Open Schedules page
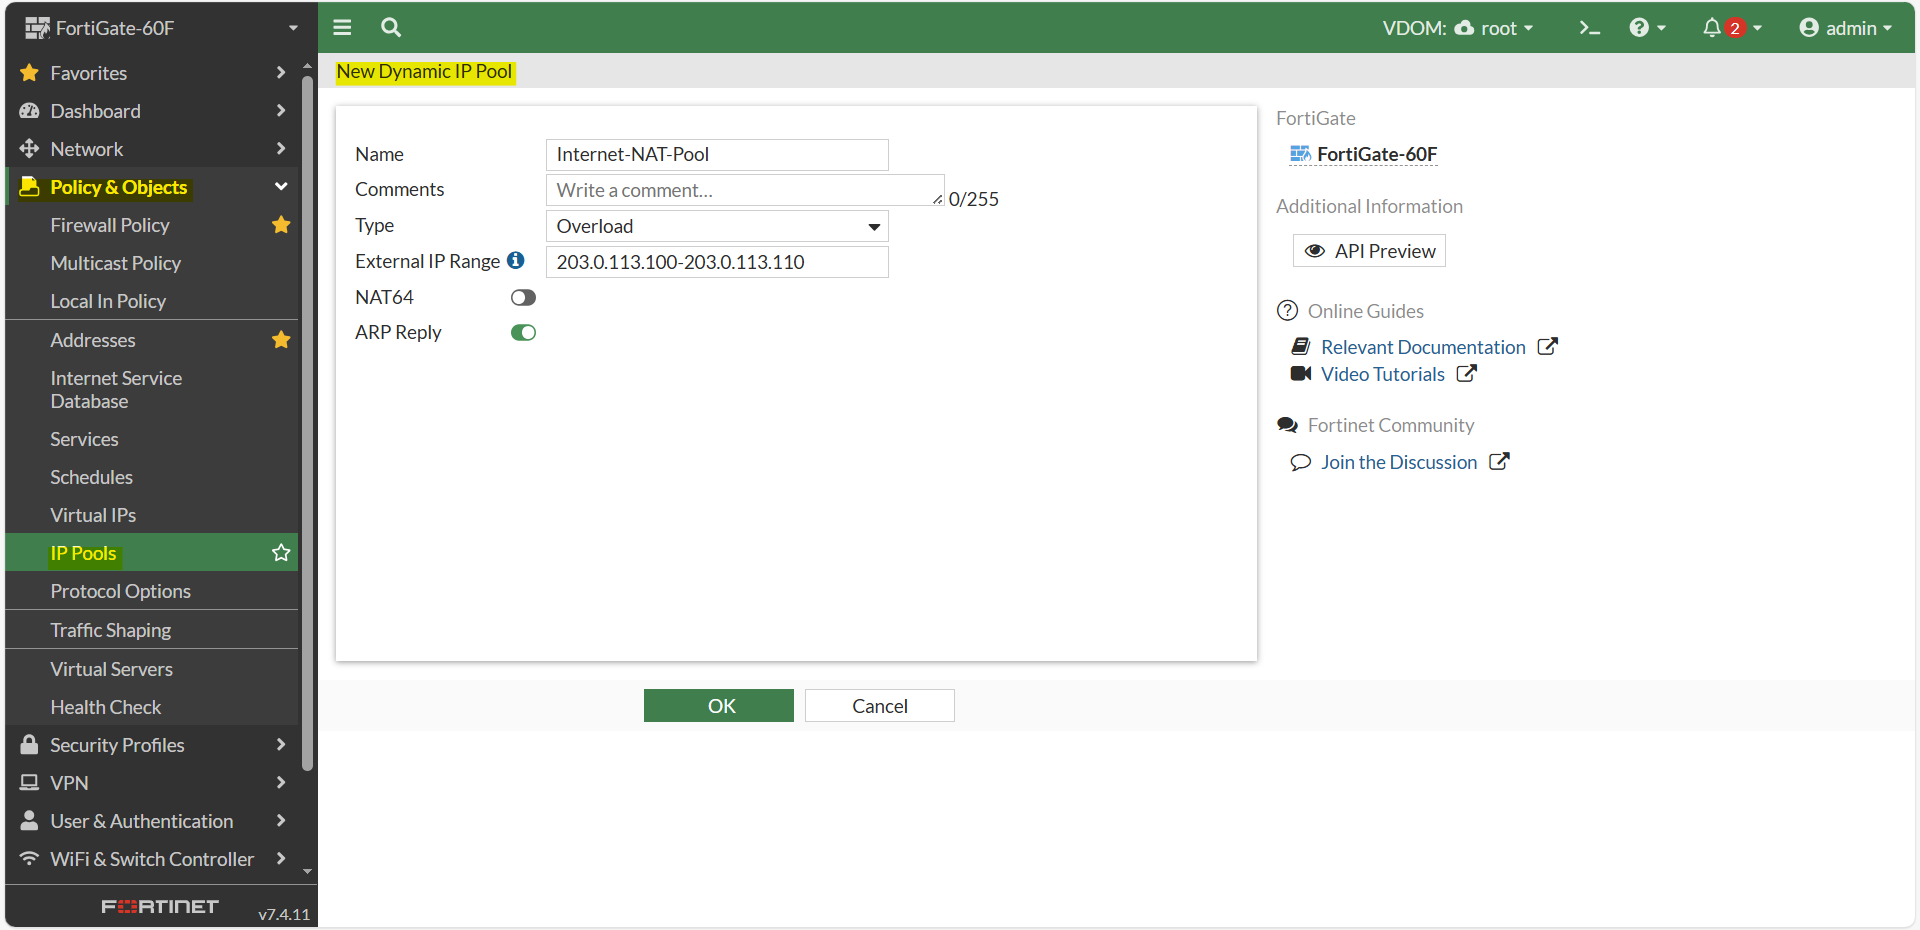 pos(91,477)
